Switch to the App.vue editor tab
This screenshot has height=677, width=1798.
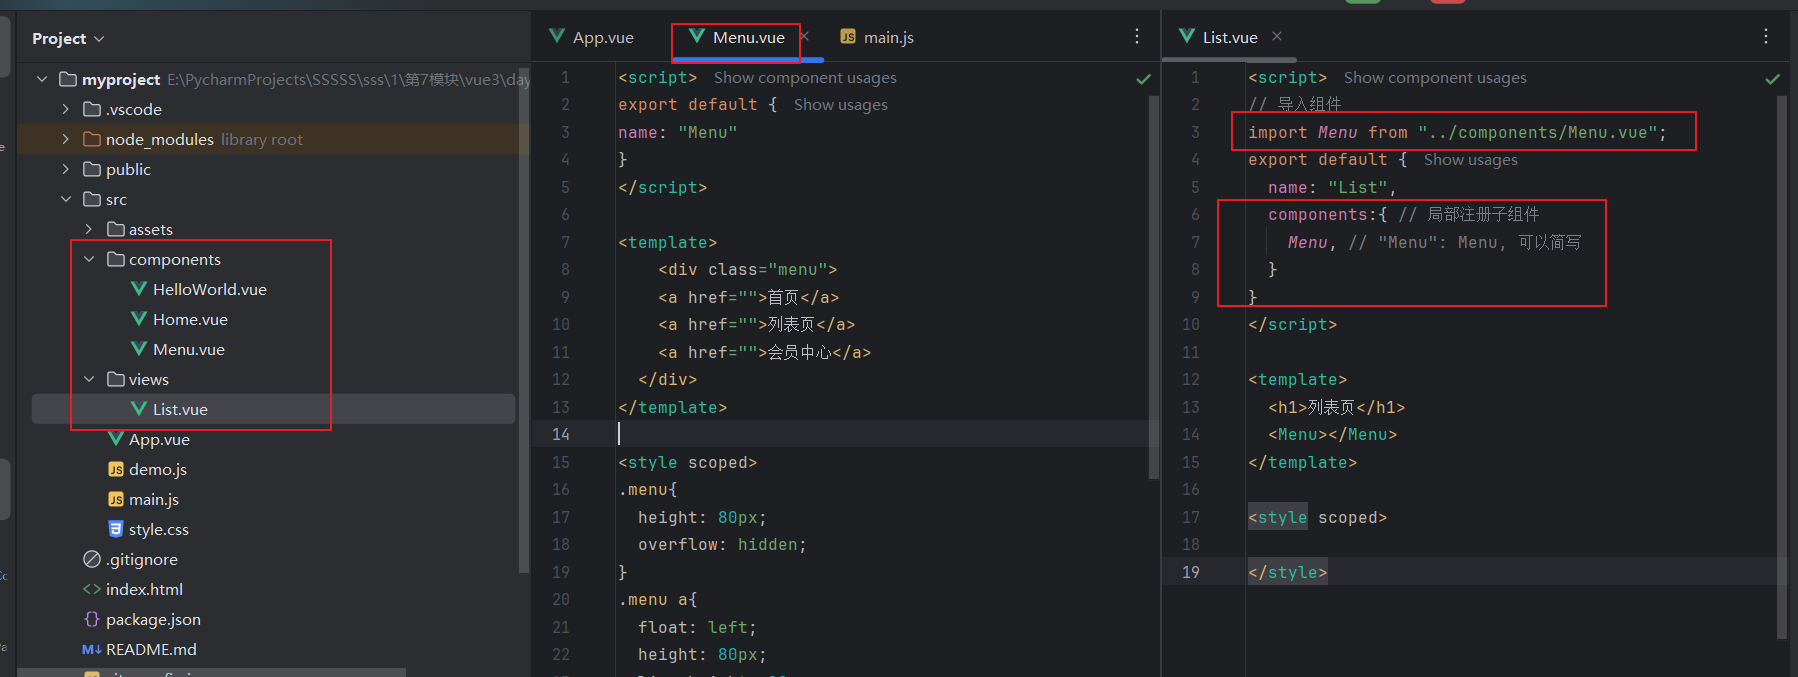click(592, 38)
